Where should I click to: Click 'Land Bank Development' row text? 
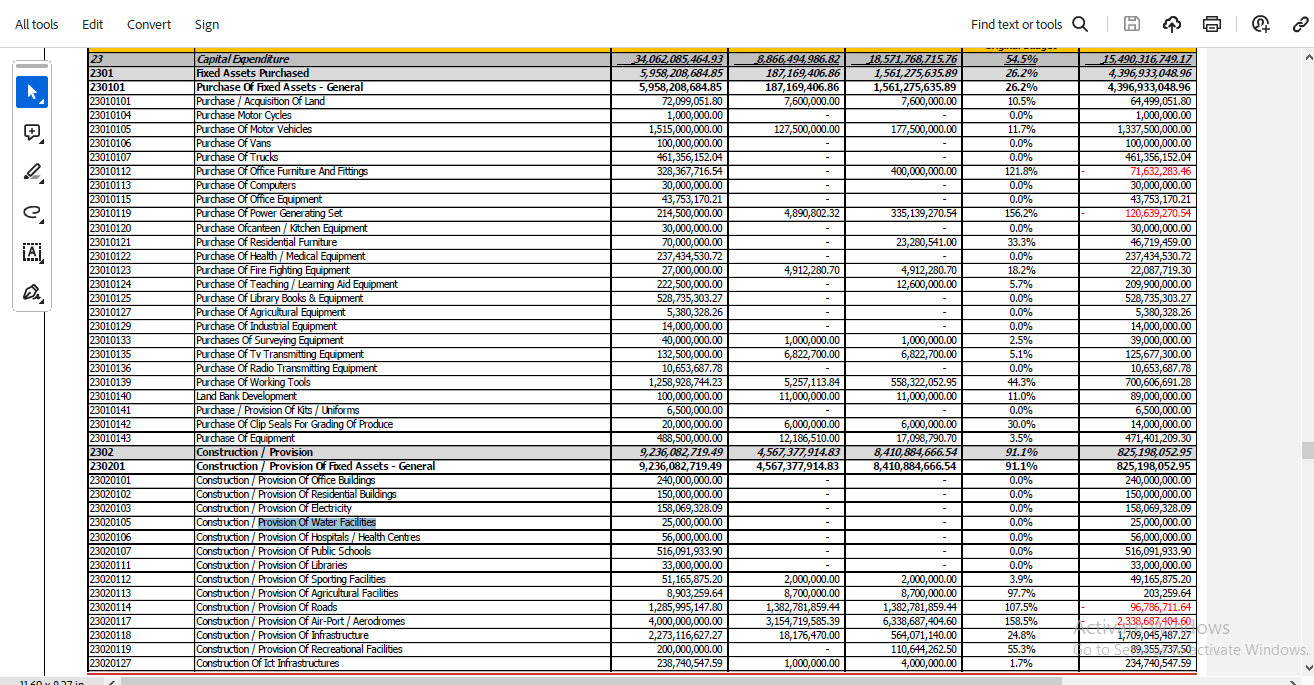247,396
